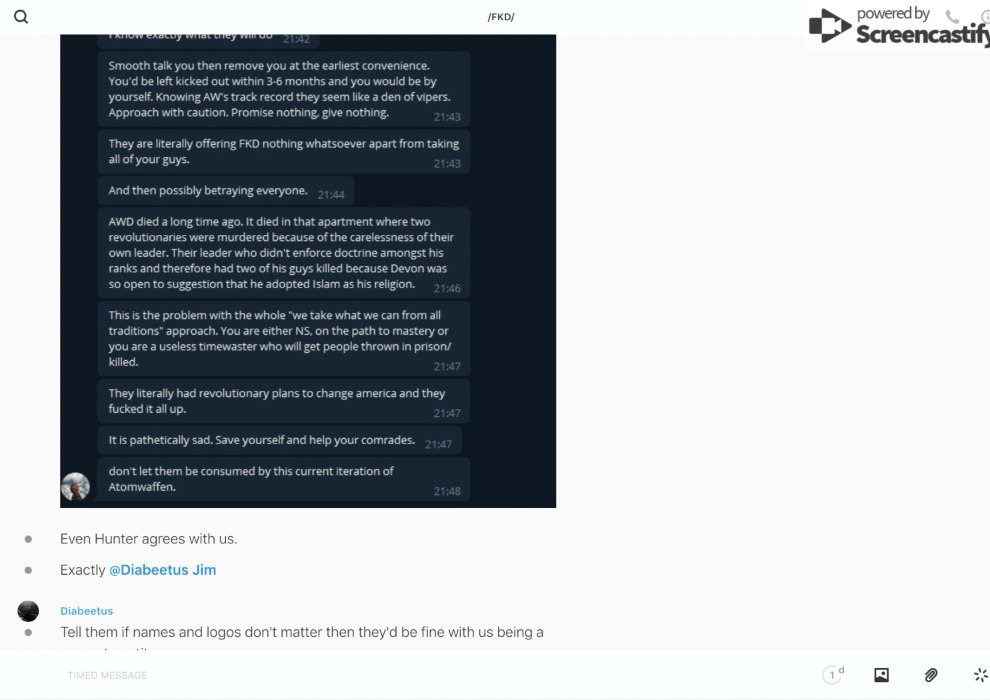Attach a picture with the image icon
This screenshot has width=990, height=700.
(x=881, y=675)
